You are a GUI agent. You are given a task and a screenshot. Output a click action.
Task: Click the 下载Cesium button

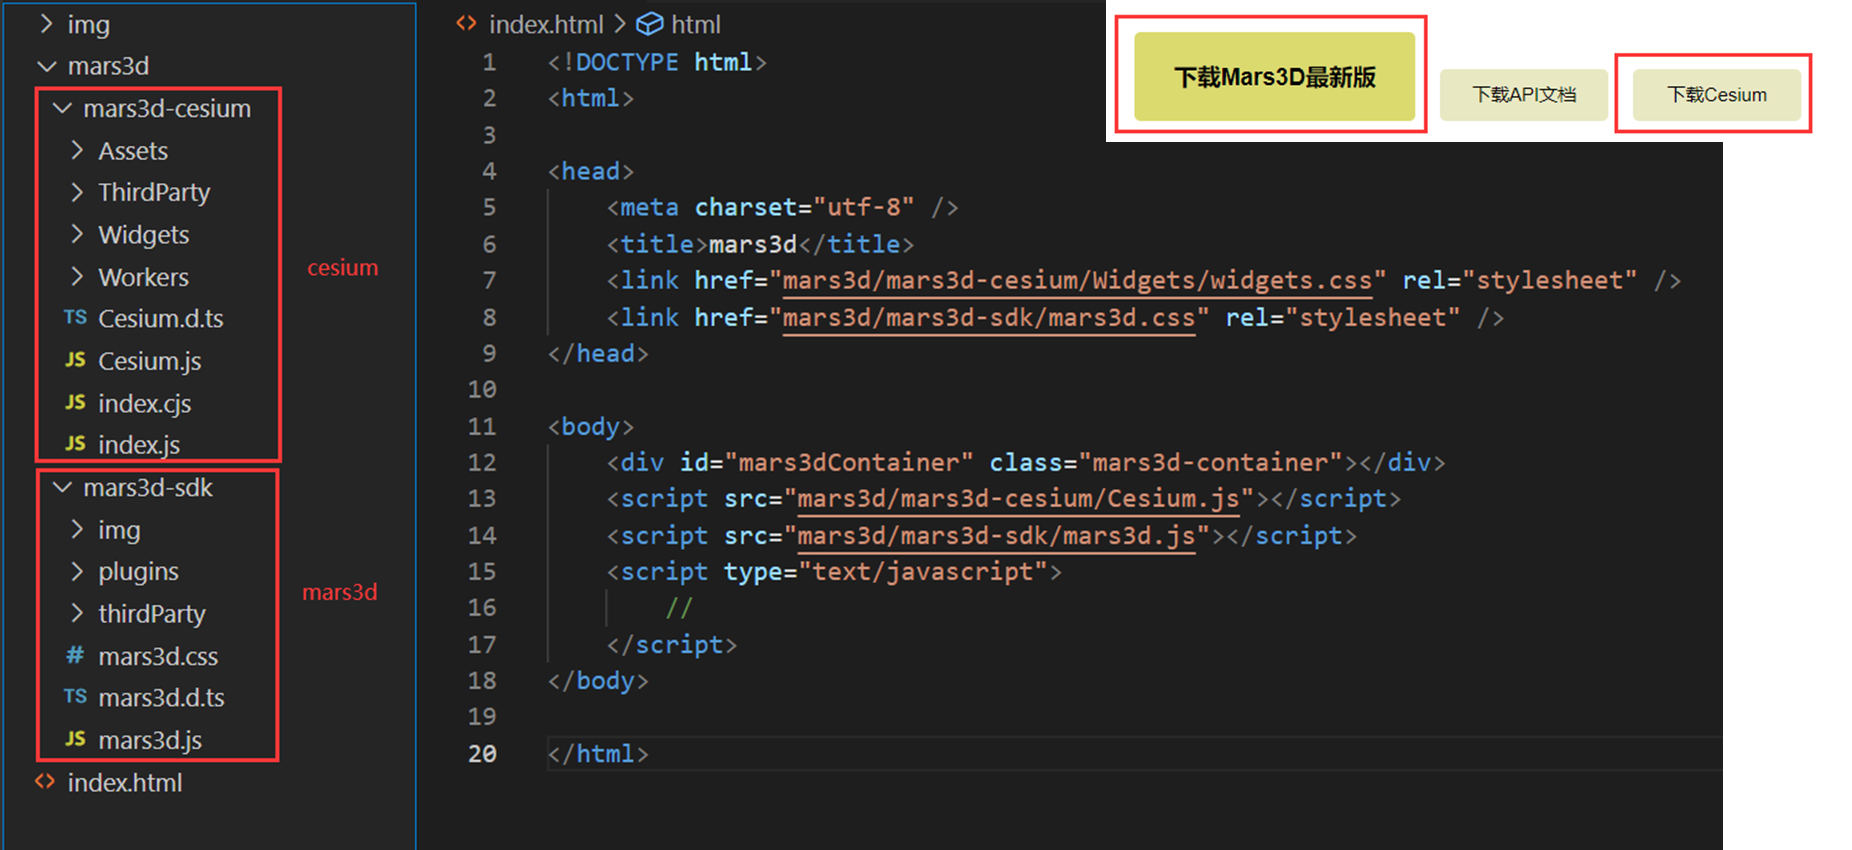1716,95
